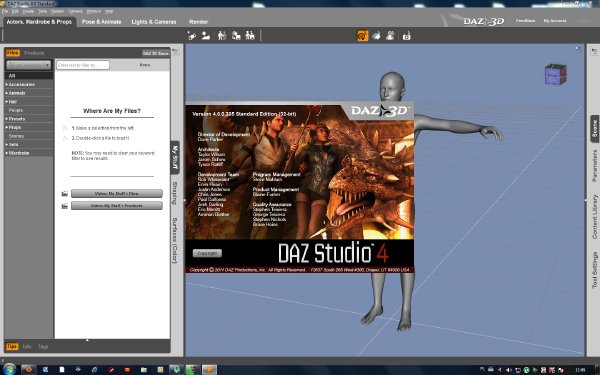Select the orange highlighted tool icon in the toolbar
The width and height of the screenshot is (600, 375).
click(362, 36)
